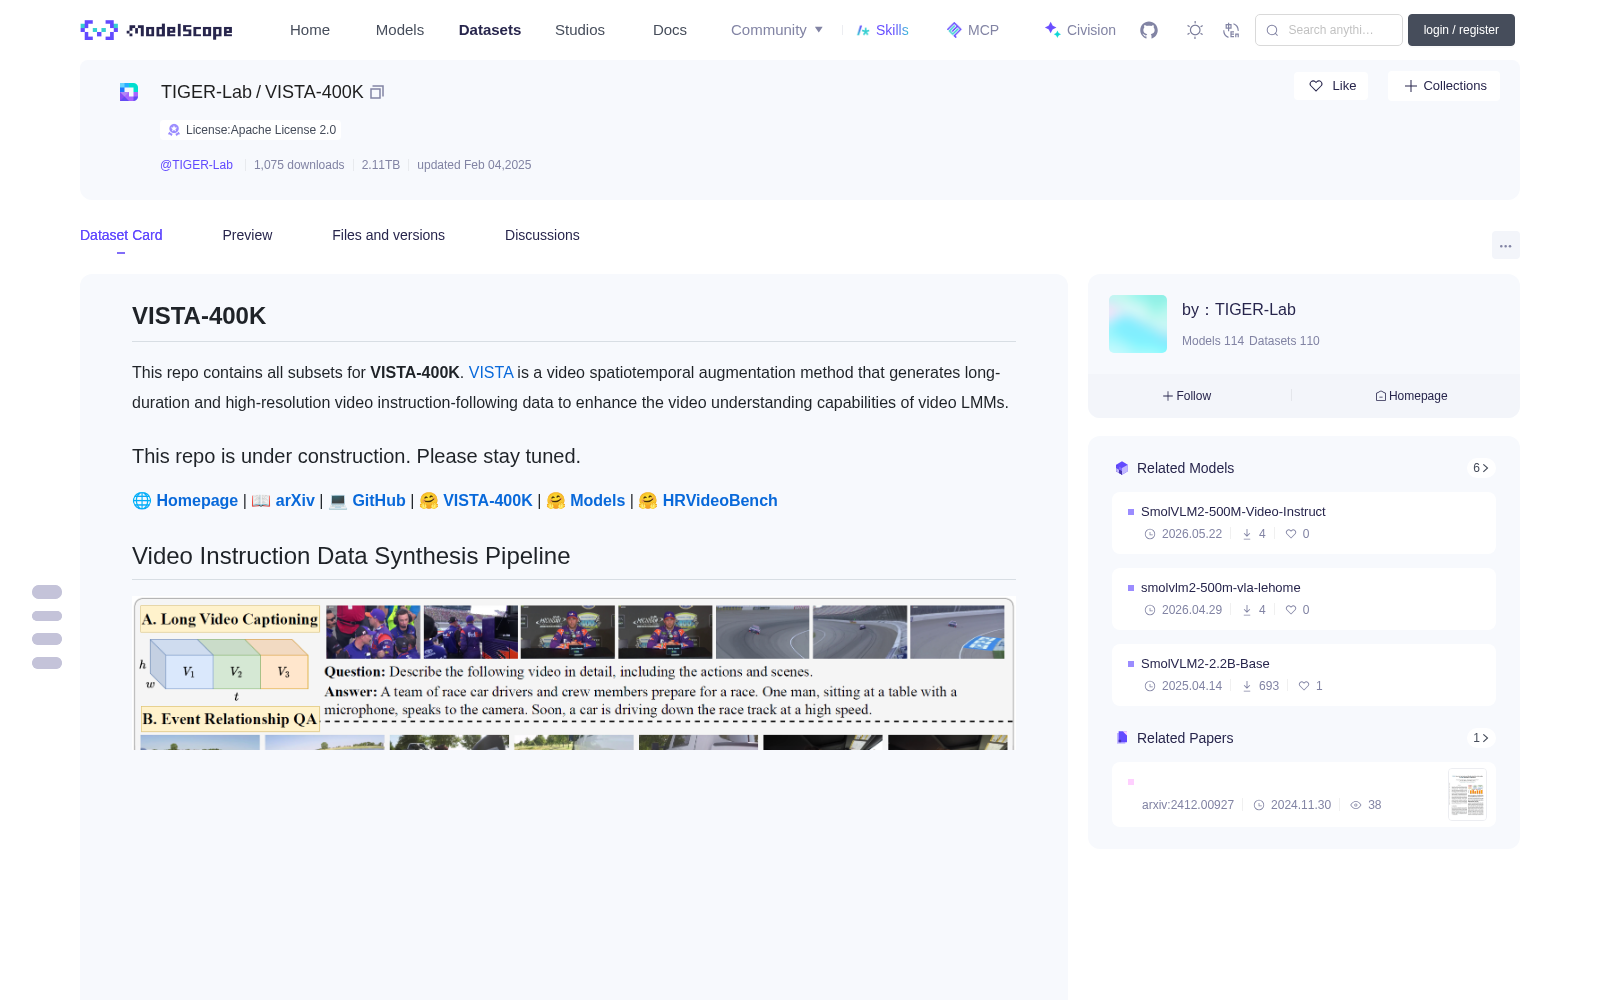This screenshot has height=1000, width=1600.
Task: Open the Skills link in navigation
Action: [x=882, y=30]
